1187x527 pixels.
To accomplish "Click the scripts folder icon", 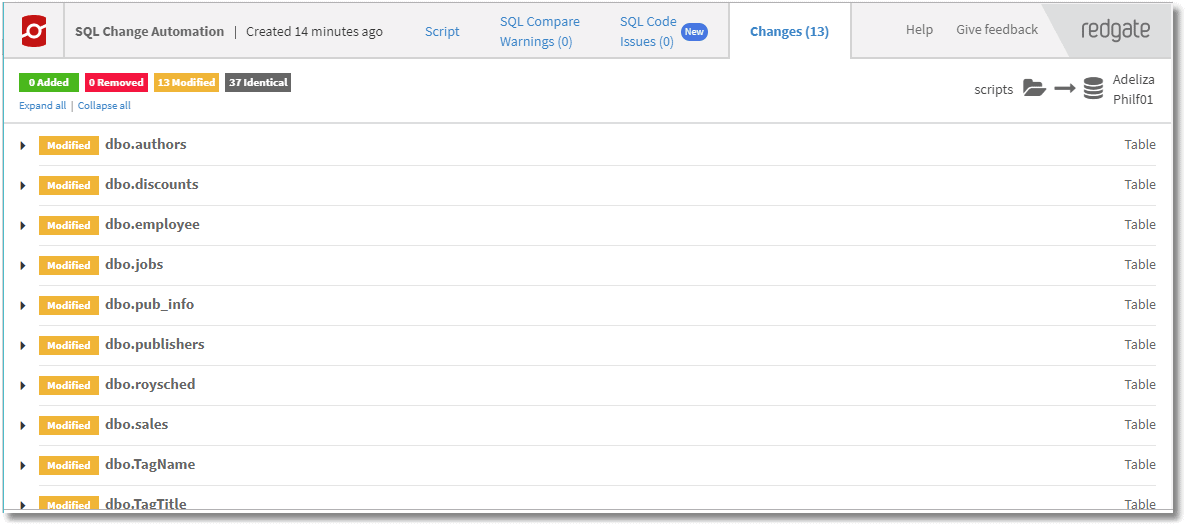I will [1034, 89].
